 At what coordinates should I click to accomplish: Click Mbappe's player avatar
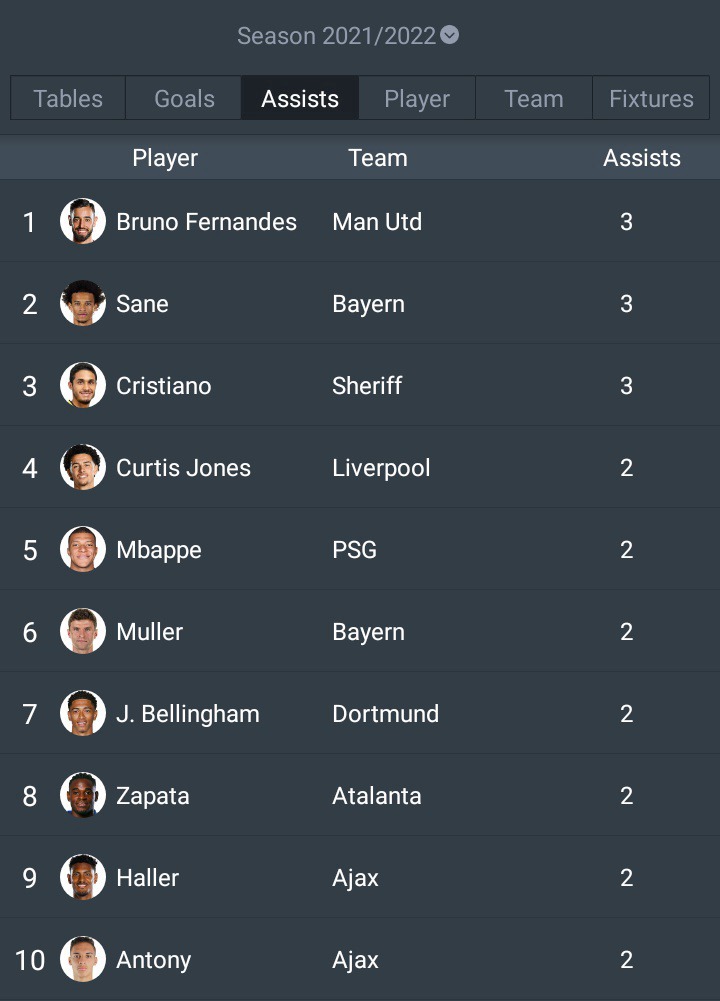click(x=83, y=549)
